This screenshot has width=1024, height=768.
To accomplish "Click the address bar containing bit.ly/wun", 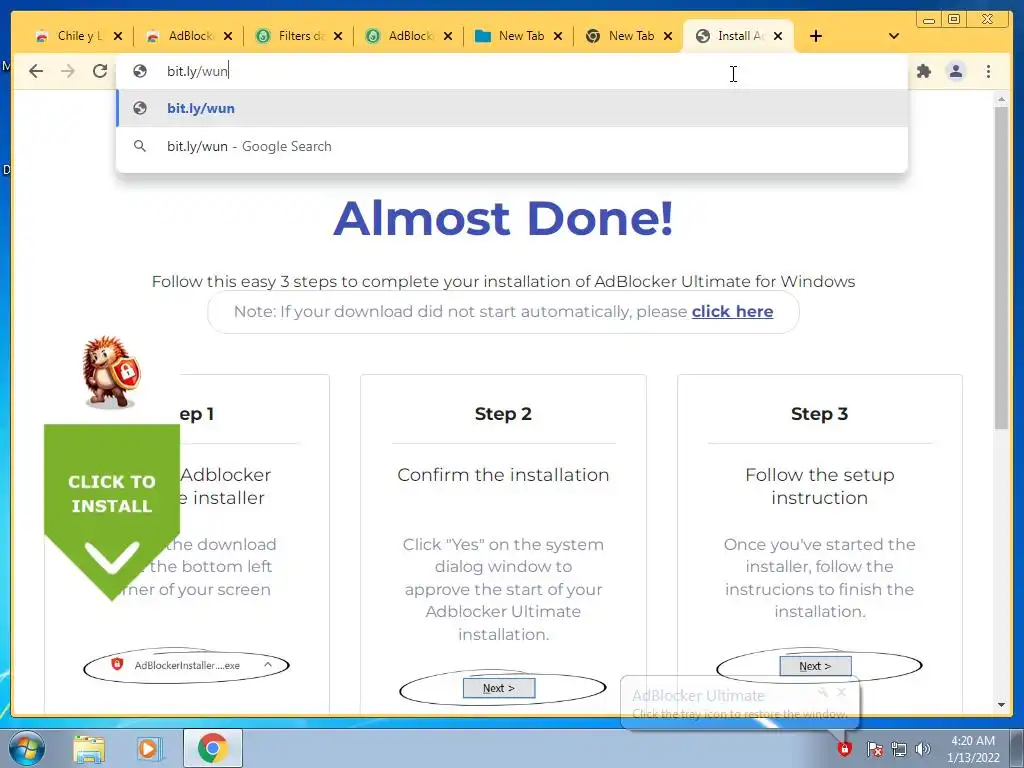I will click(x=511, y=71).
